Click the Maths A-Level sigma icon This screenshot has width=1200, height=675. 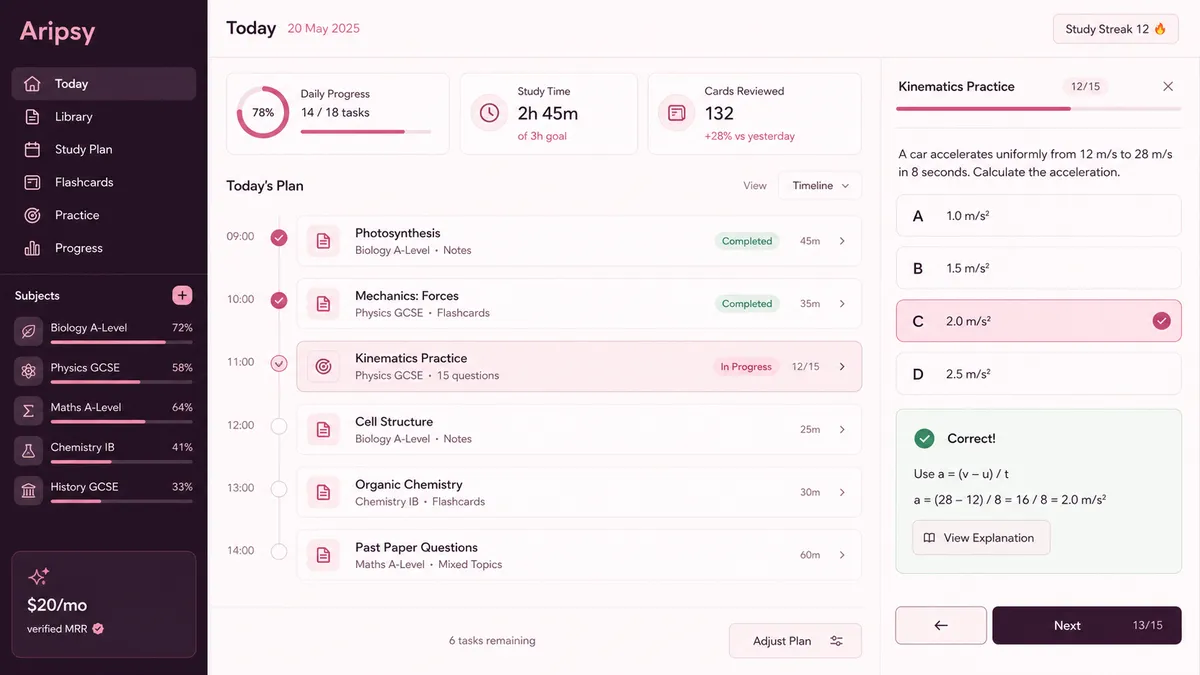[28, 411]
